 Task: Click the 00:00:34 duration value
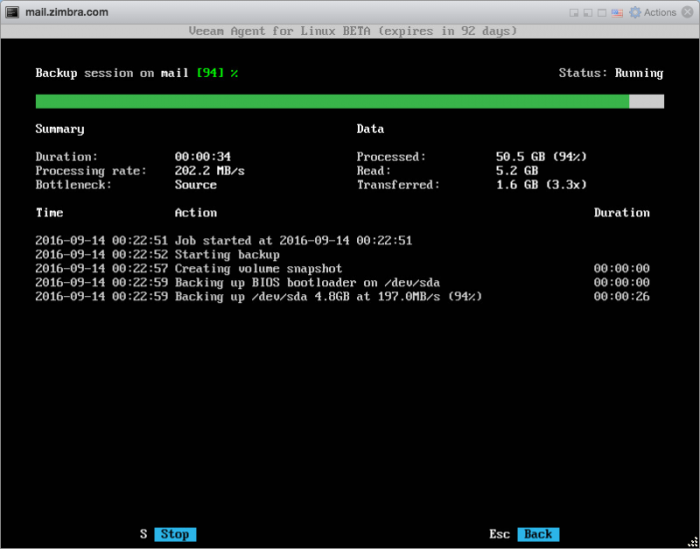point(203,157)
